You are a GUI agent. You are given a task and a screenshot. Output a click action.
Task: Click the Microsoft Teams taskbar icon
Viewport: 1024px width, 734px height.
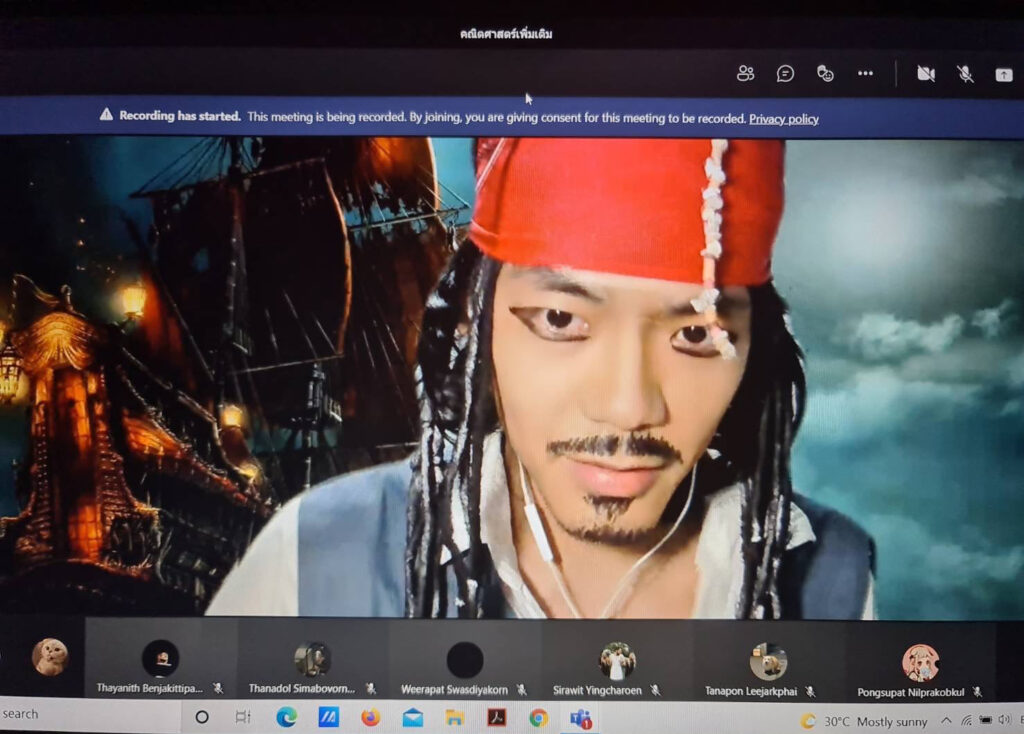click(581, 720)
